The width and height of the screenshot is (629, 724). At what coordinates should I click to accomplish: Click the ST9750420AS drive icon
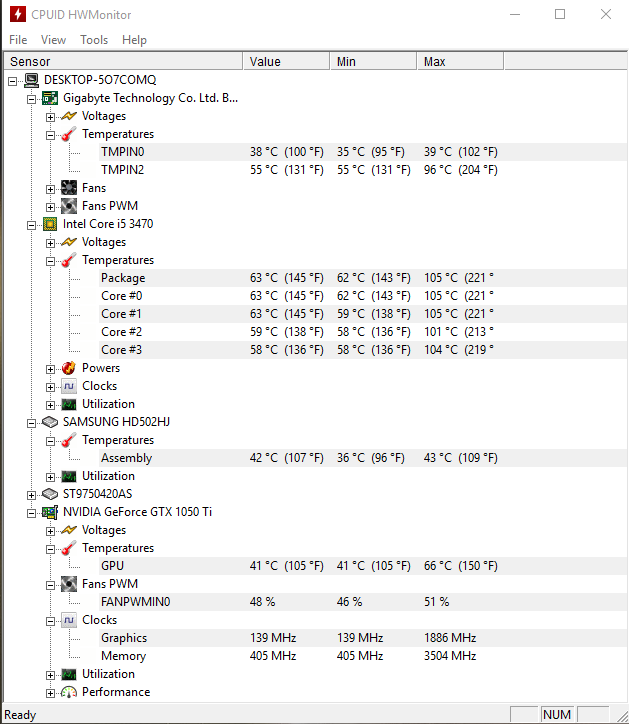pos(50,494)
